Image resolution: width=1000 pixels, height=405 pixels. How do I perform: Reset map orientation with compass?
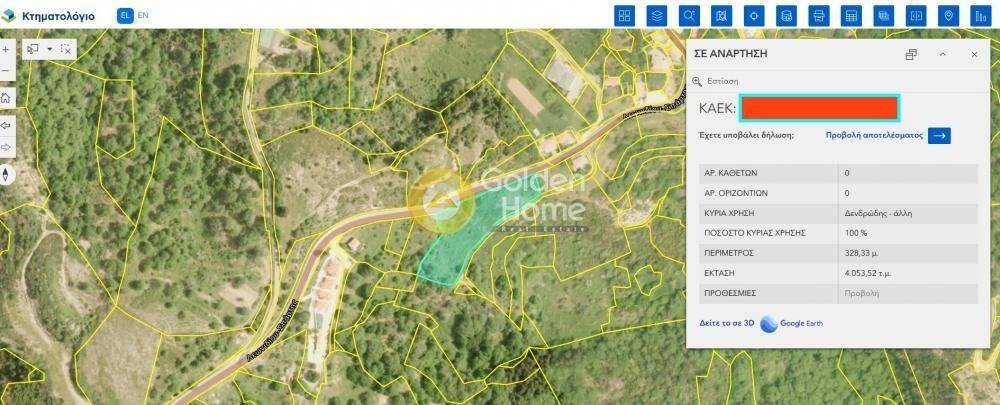coord(6,174)
